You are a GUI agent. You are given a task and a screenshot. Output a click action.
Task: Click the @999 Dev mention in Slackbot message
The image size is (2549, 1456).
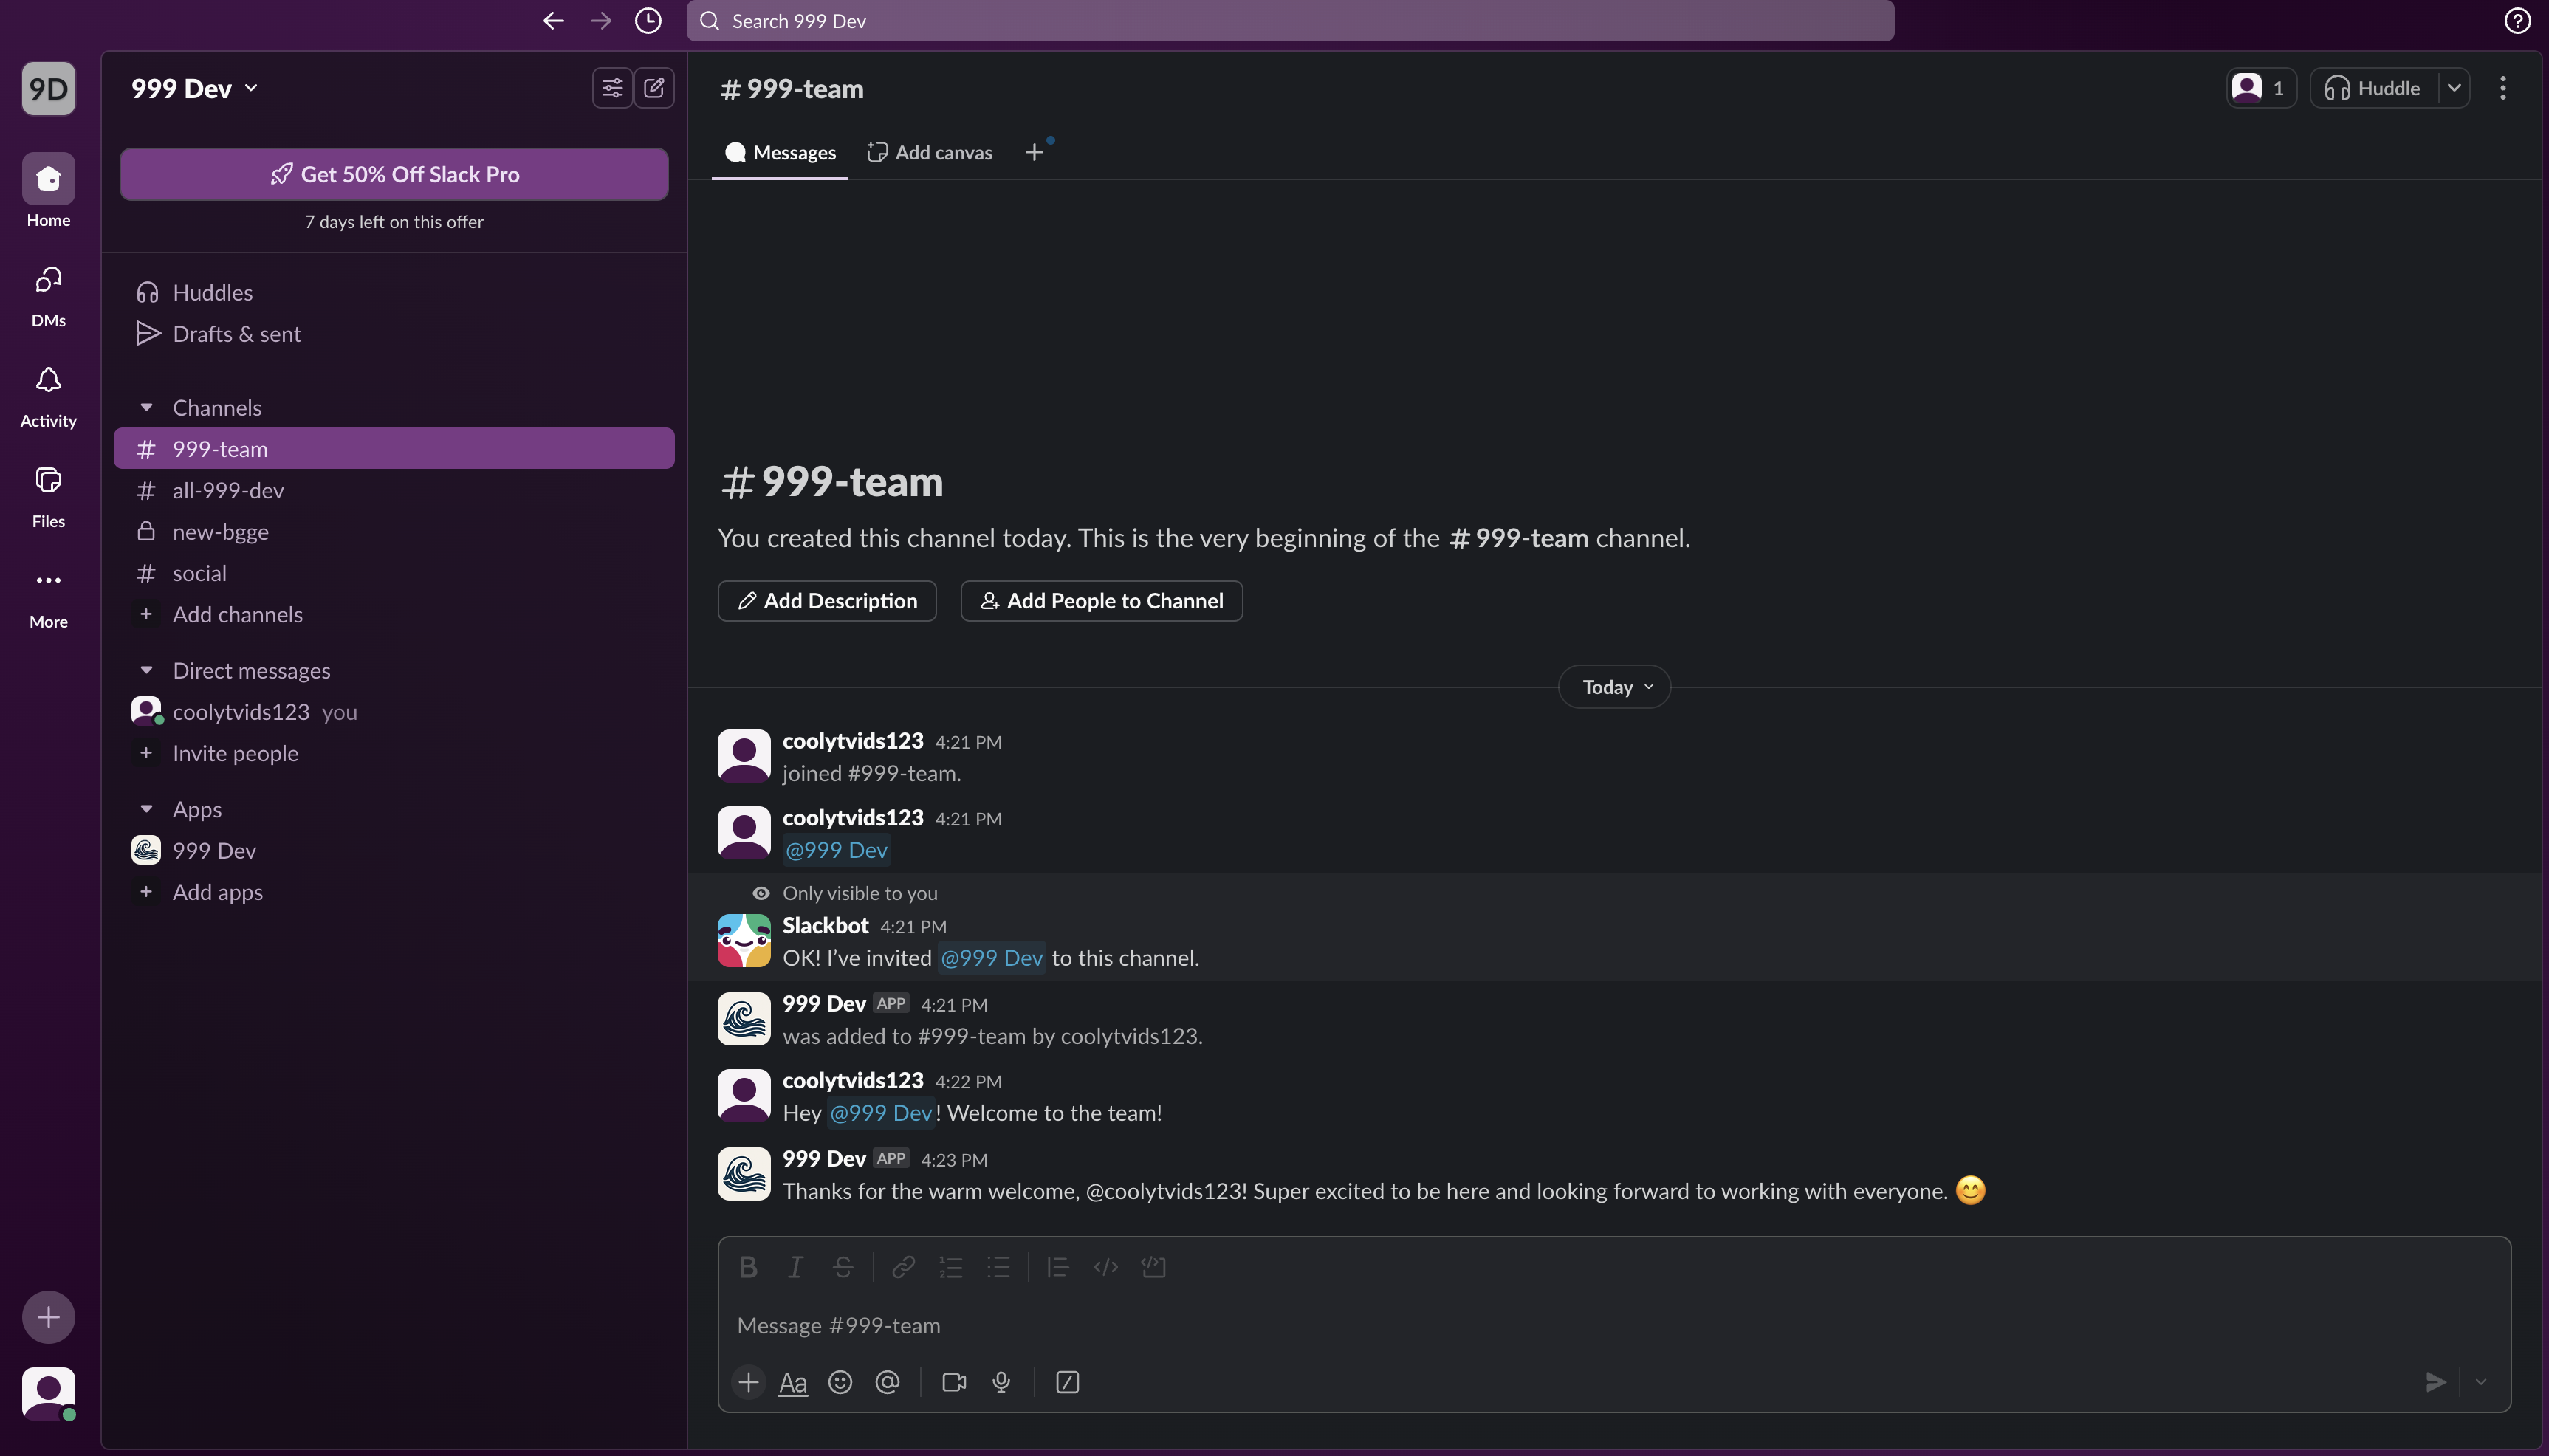coord(991,958)
